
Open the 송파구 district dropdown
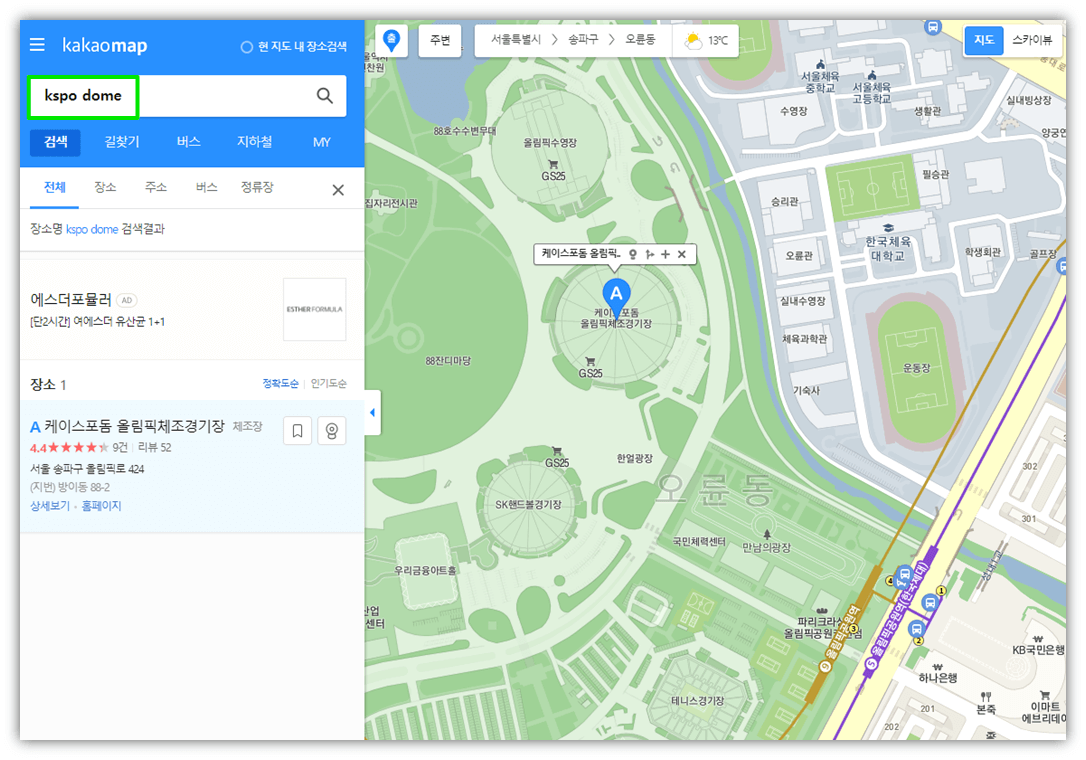point(583,40)
